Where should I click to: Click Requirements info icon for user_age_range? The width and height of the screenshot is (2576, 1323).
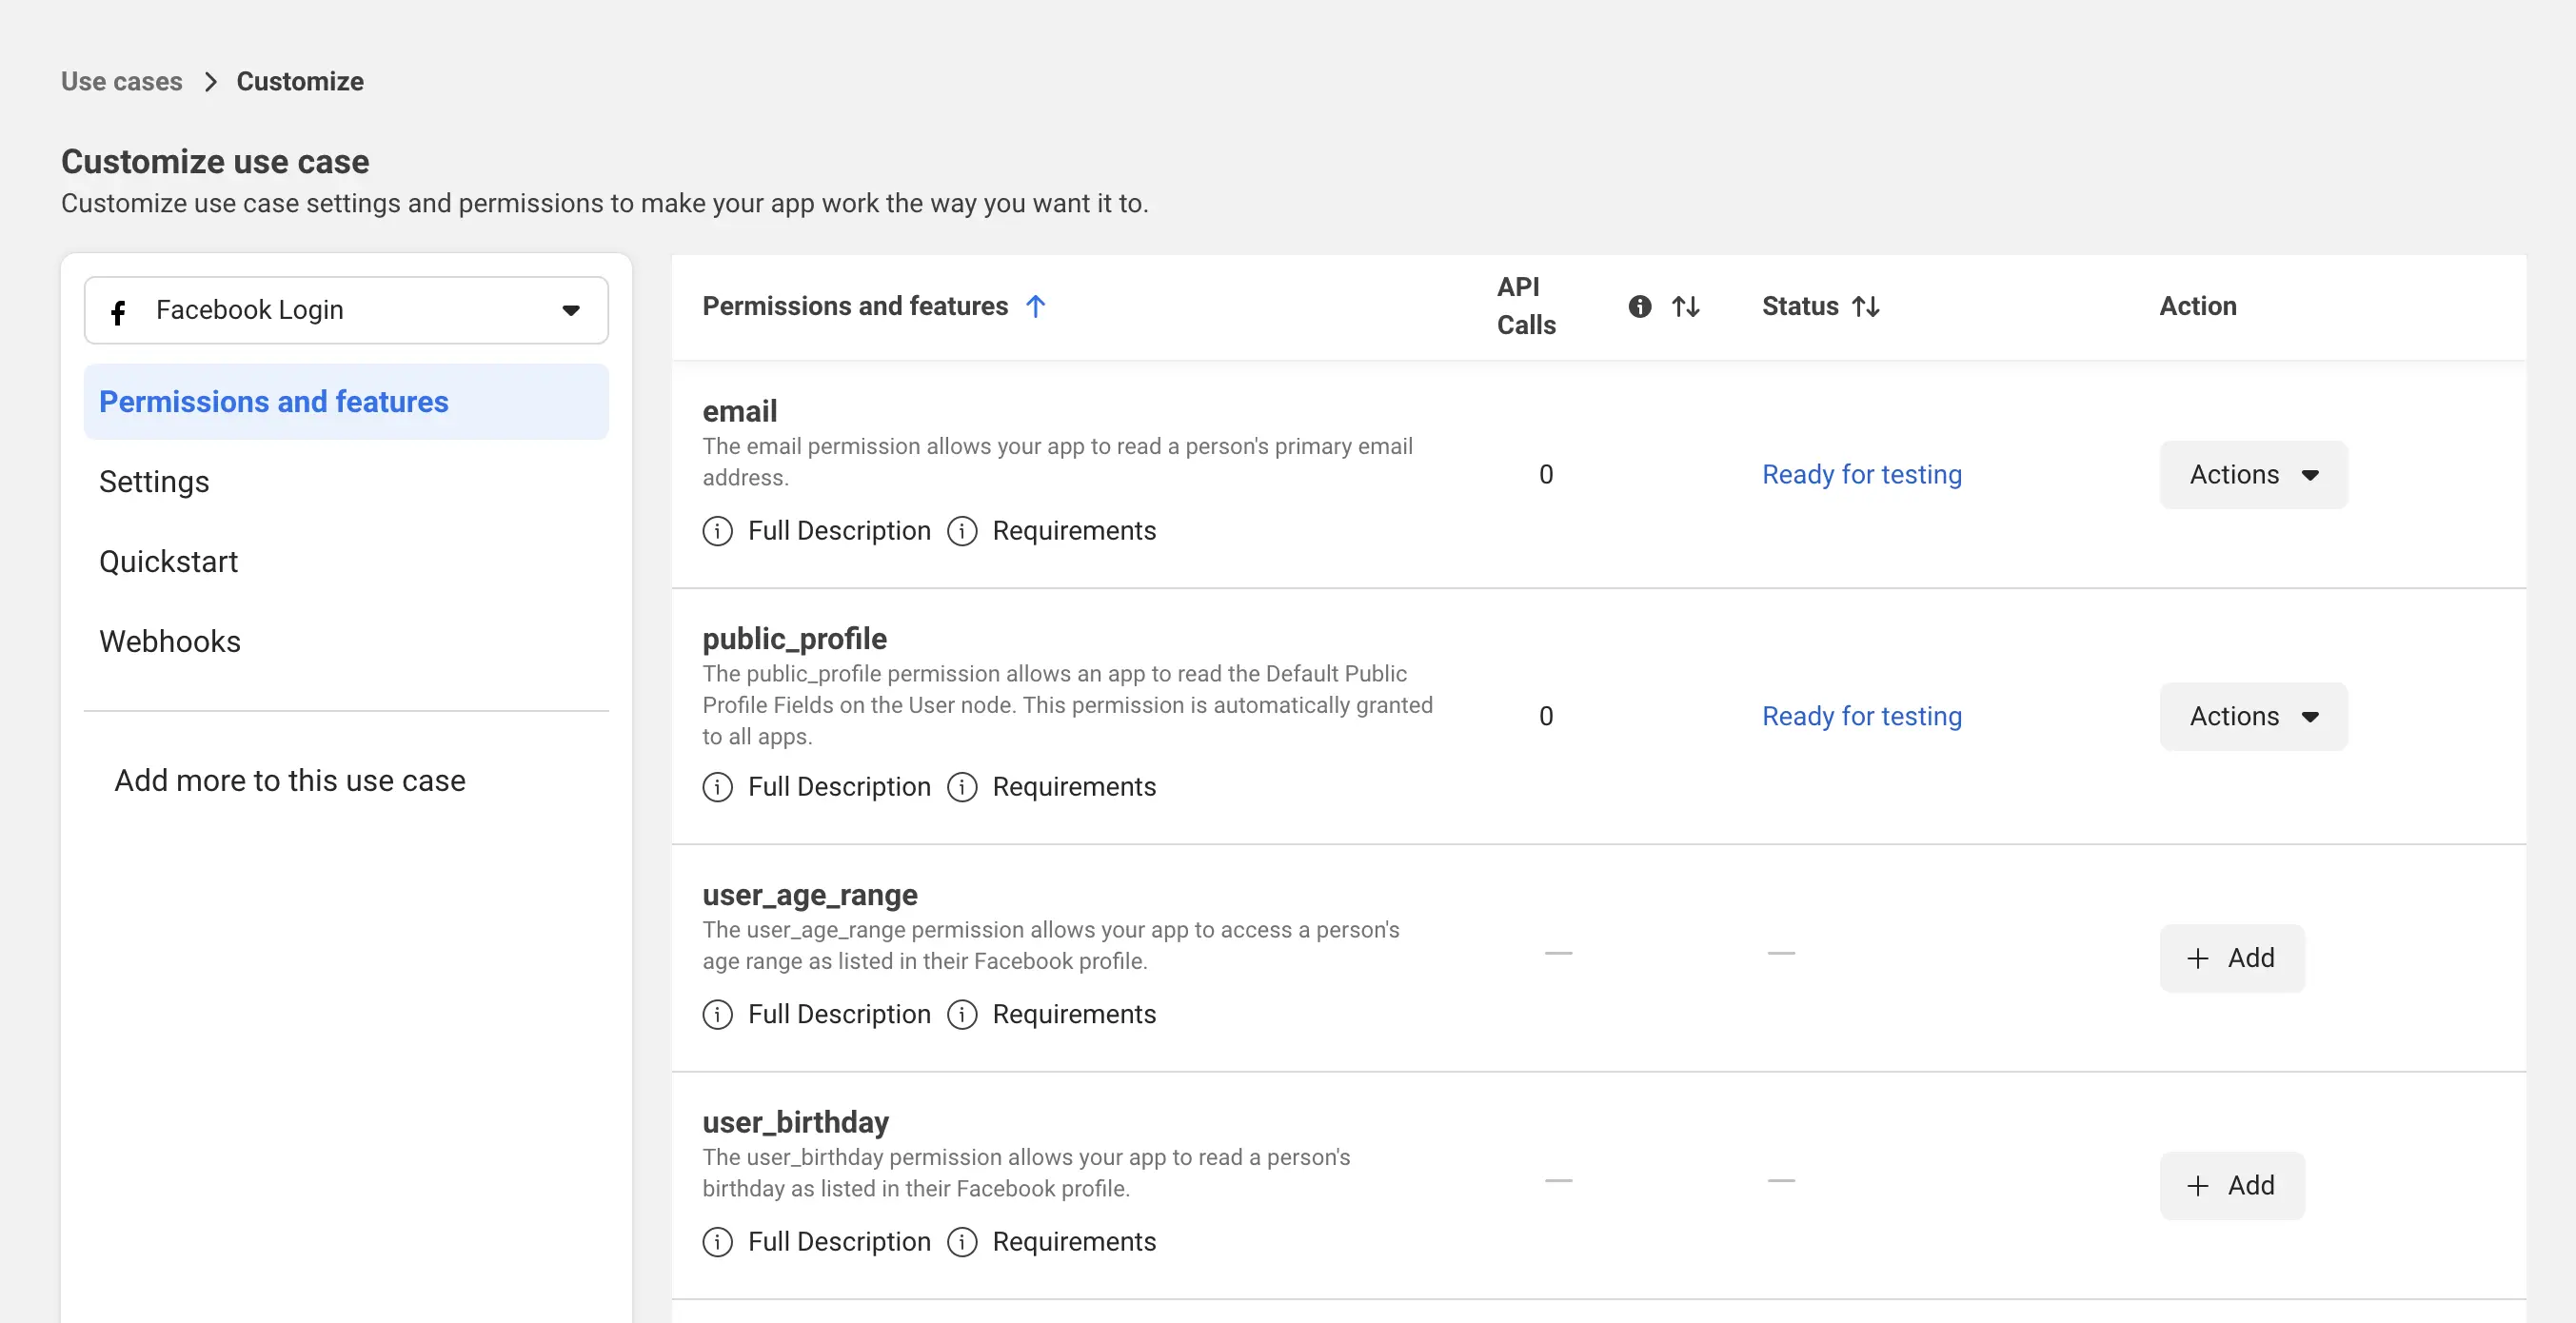click(962, 1015)
